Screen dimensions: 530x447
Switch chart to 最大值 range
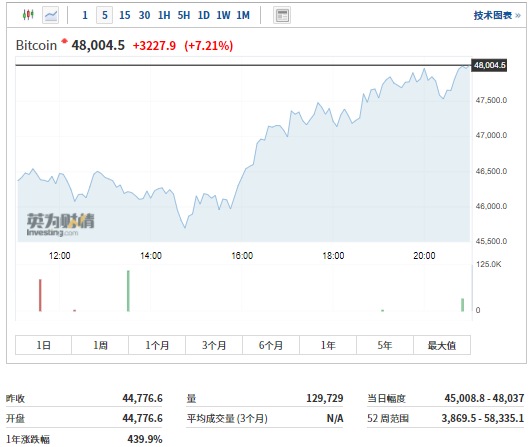[442, 345]
